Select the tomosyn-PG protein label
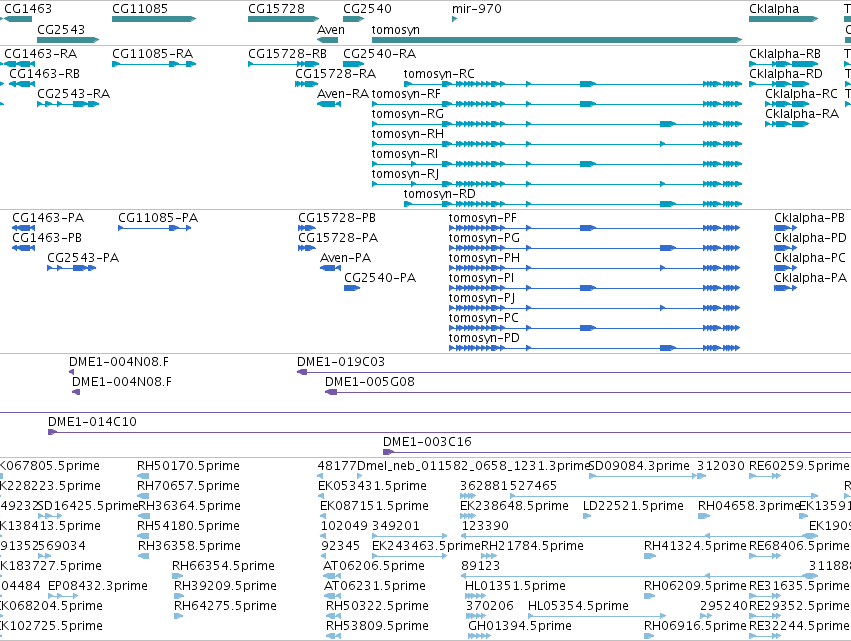Image resolution: width=851 pixels, height=641 pixels. pyautogui.click(x=484, y=238)
